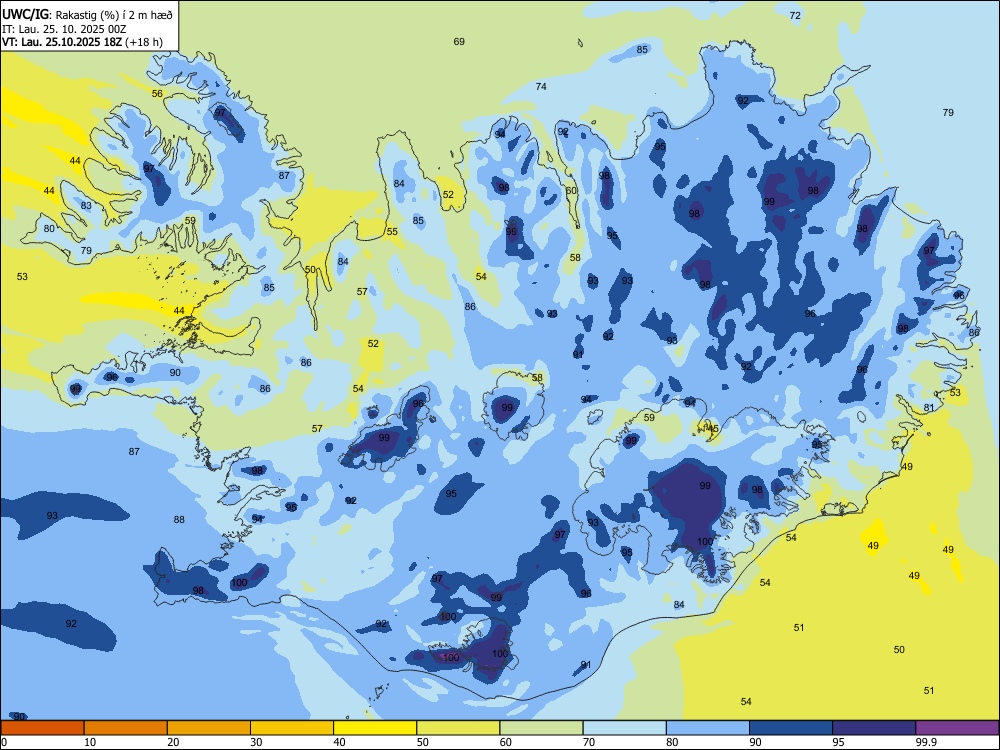1000x750 pixels.
Task: Select the 20–30 legend color band
Action: click(x=209, y=728)
